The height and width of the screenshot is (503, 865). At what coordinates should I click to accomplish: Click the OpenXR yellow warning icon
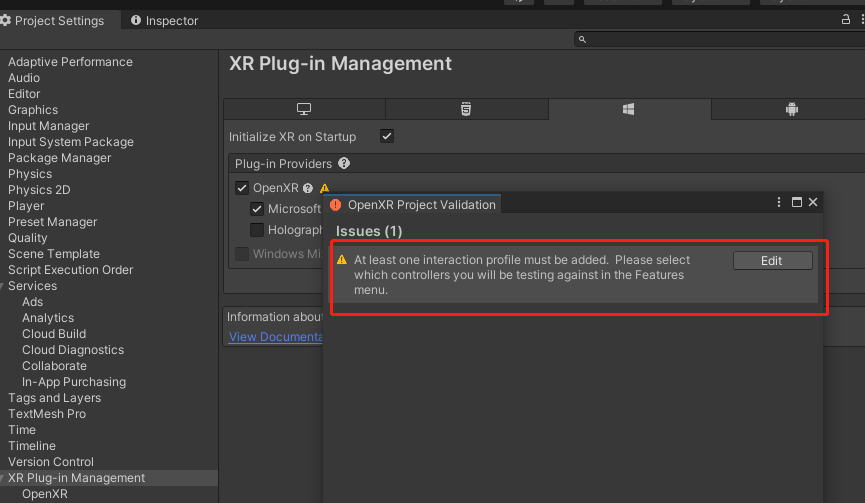click(324, 188)
